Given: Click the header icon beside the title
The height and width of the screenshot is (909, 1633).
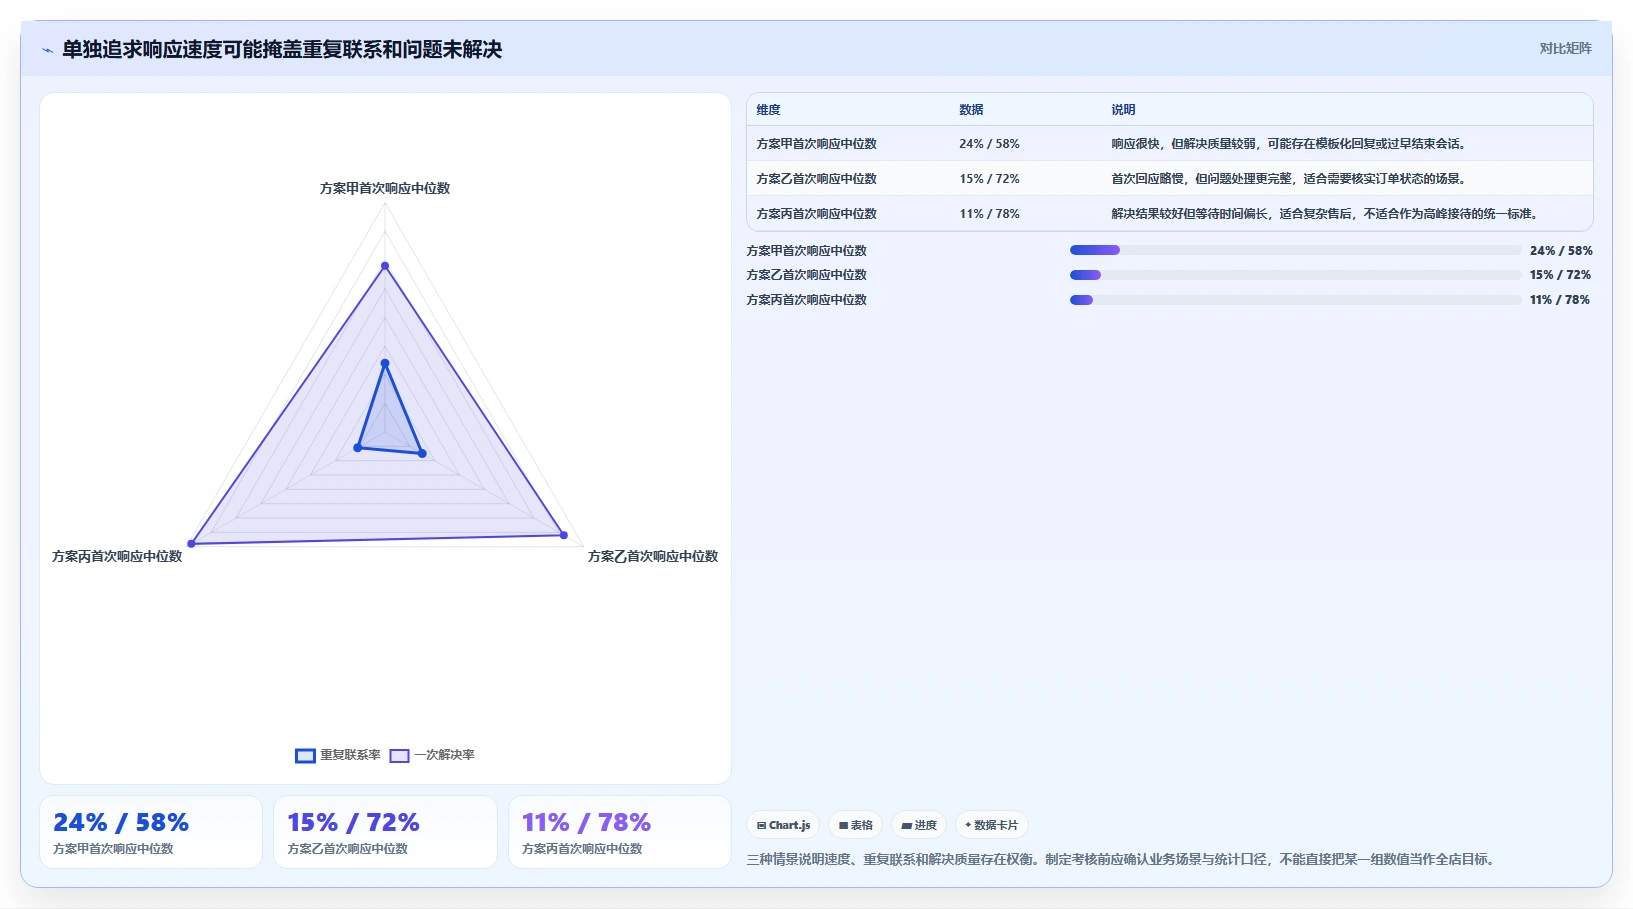Looking at the screenshot, I should tap(47, 50).
